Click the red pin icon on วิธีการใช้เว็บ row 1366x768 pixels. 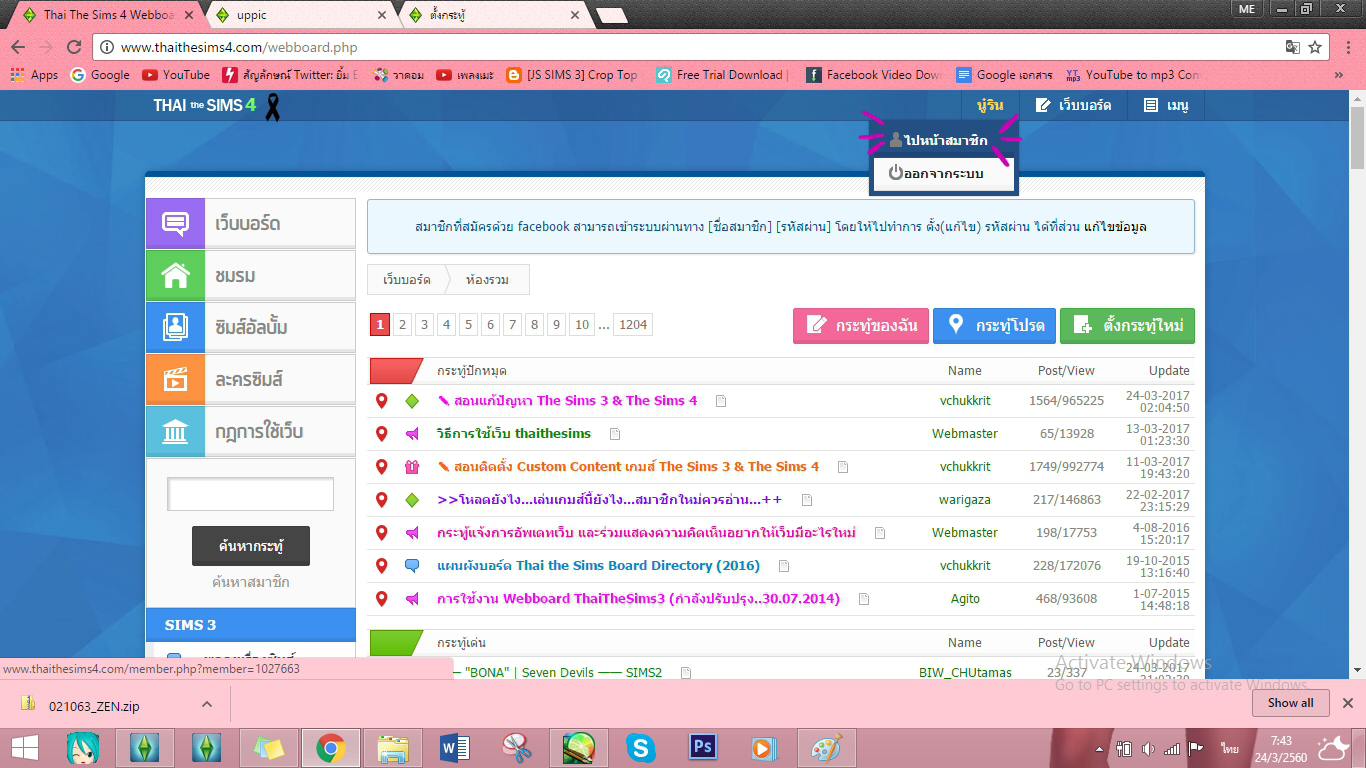click(x=381, y=434)
